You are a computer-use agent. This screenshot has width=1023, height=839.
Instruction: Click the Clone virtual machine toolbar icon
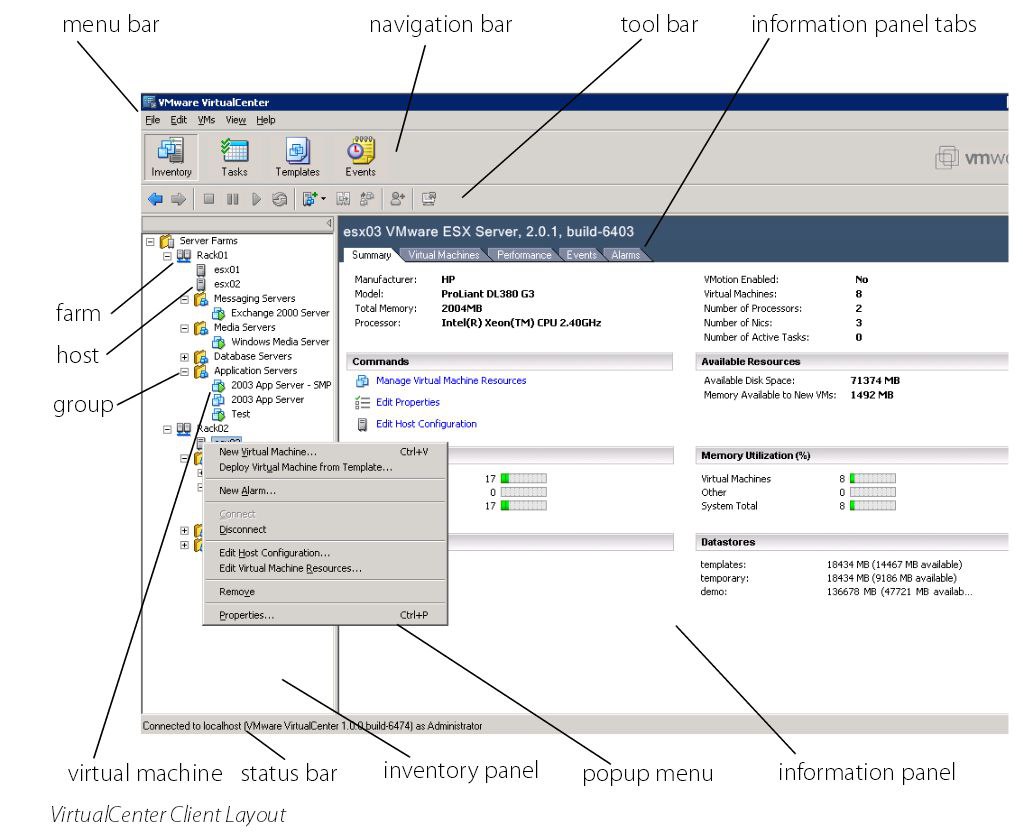click(367, 199)
